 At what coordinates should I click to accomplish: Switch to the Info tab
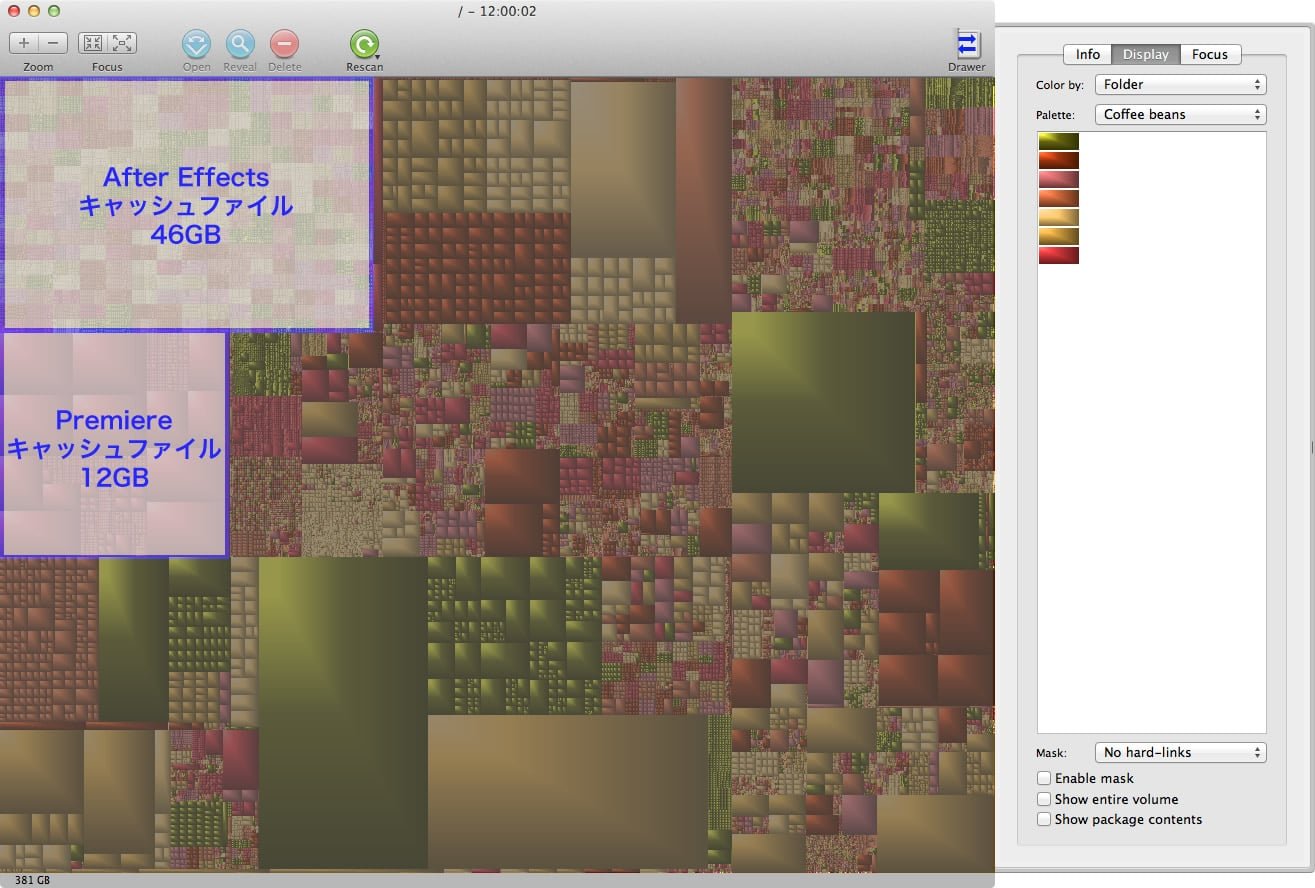pyautogui.click(x=1087, y=54)
